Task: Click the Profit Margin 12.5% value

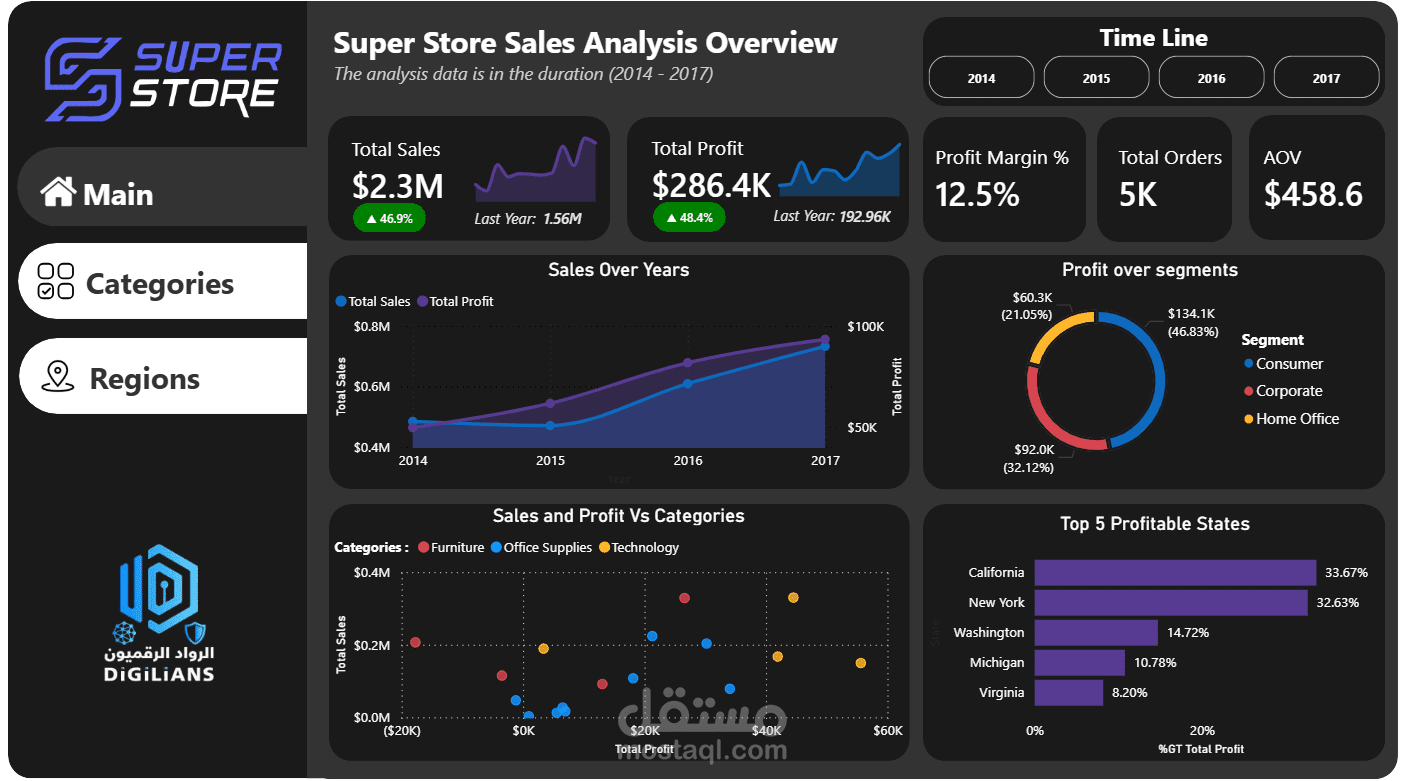Action: pos(977,194)
